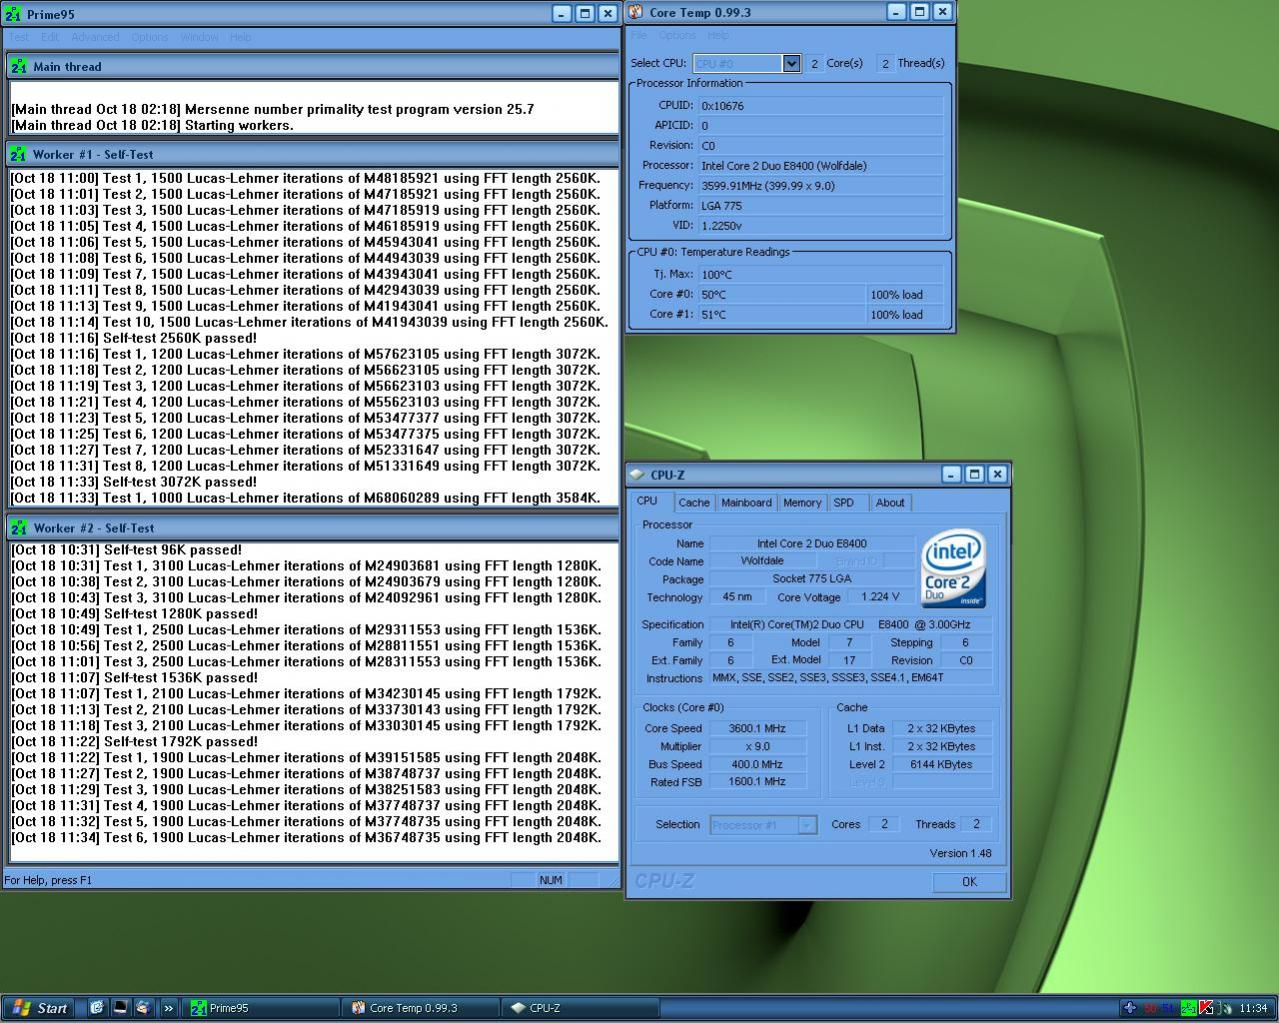Open the Help menu in Prime95

(x=240, y=37)
